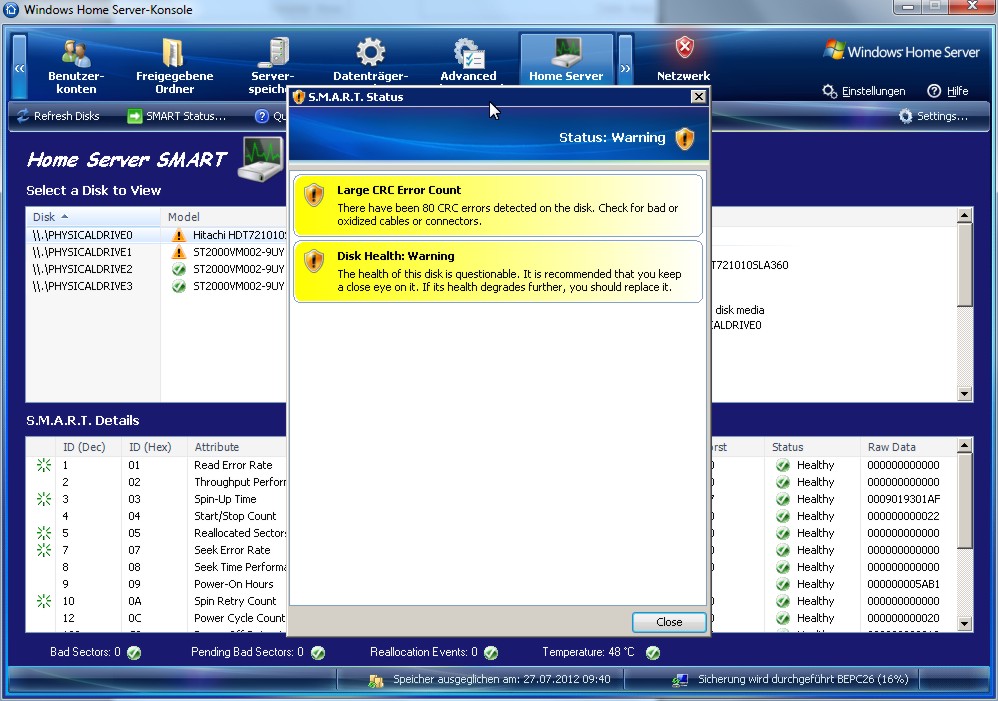Select the Home Server tab
Screen dimensions: 998x701
pos(566,61)
